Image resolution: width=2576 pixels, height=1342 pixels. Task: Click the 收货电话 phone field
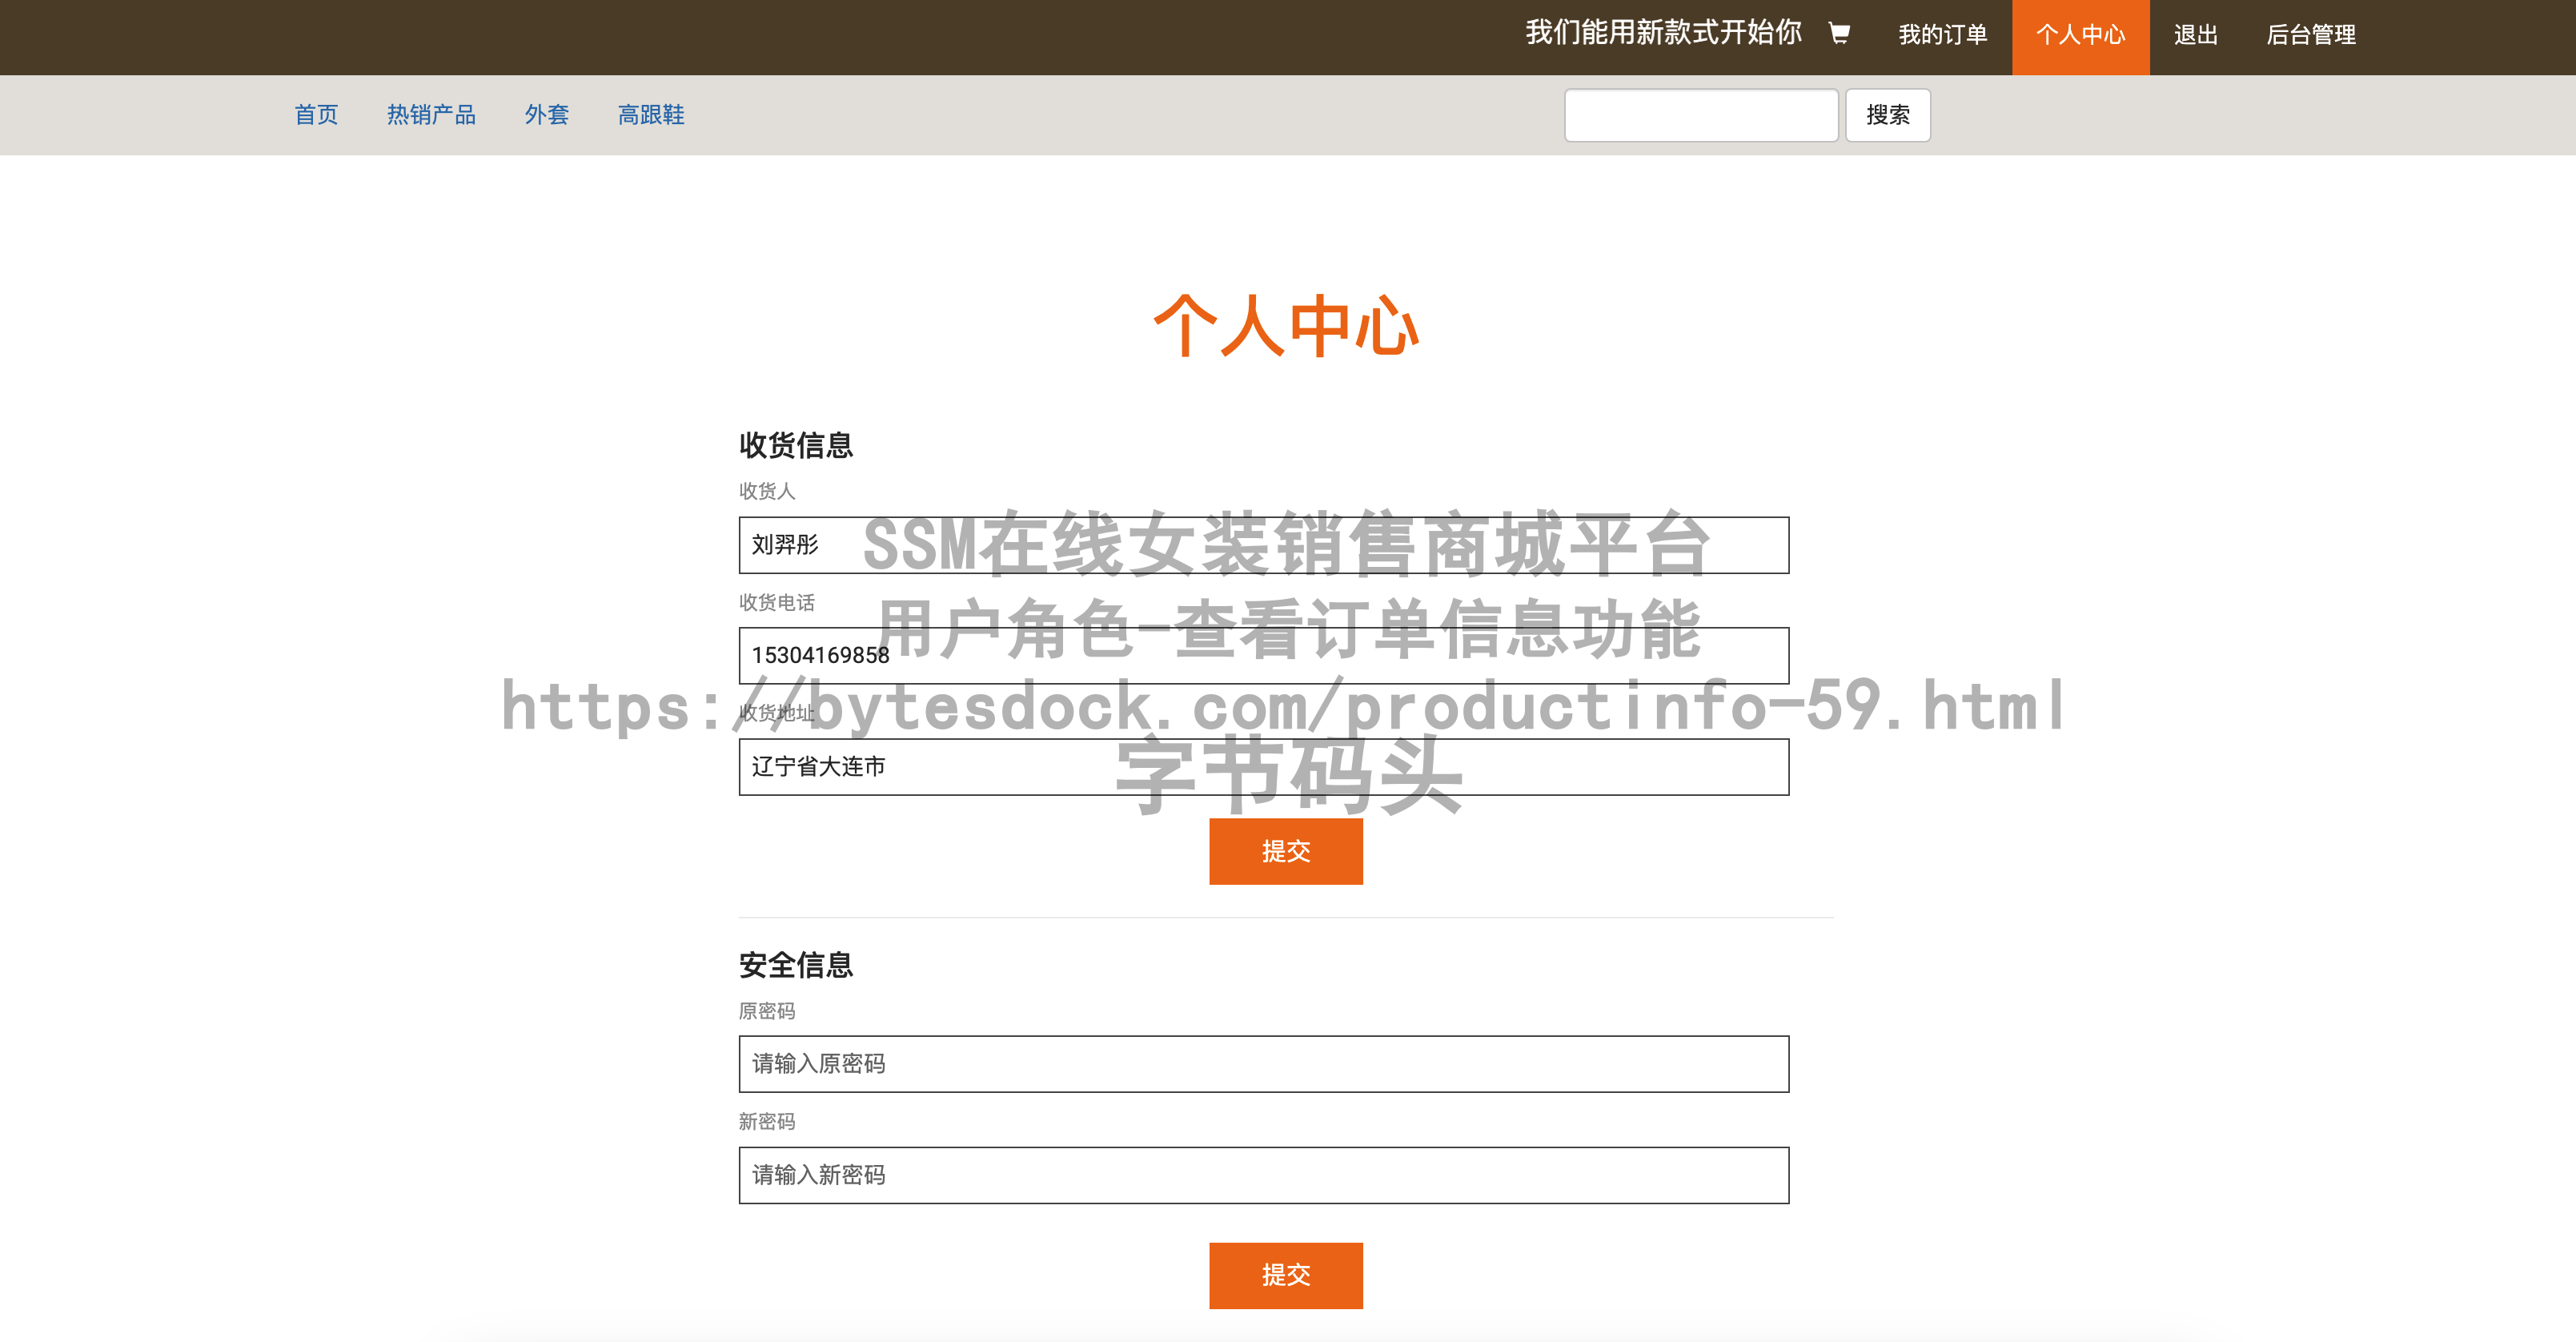(x=1263, y=656)
